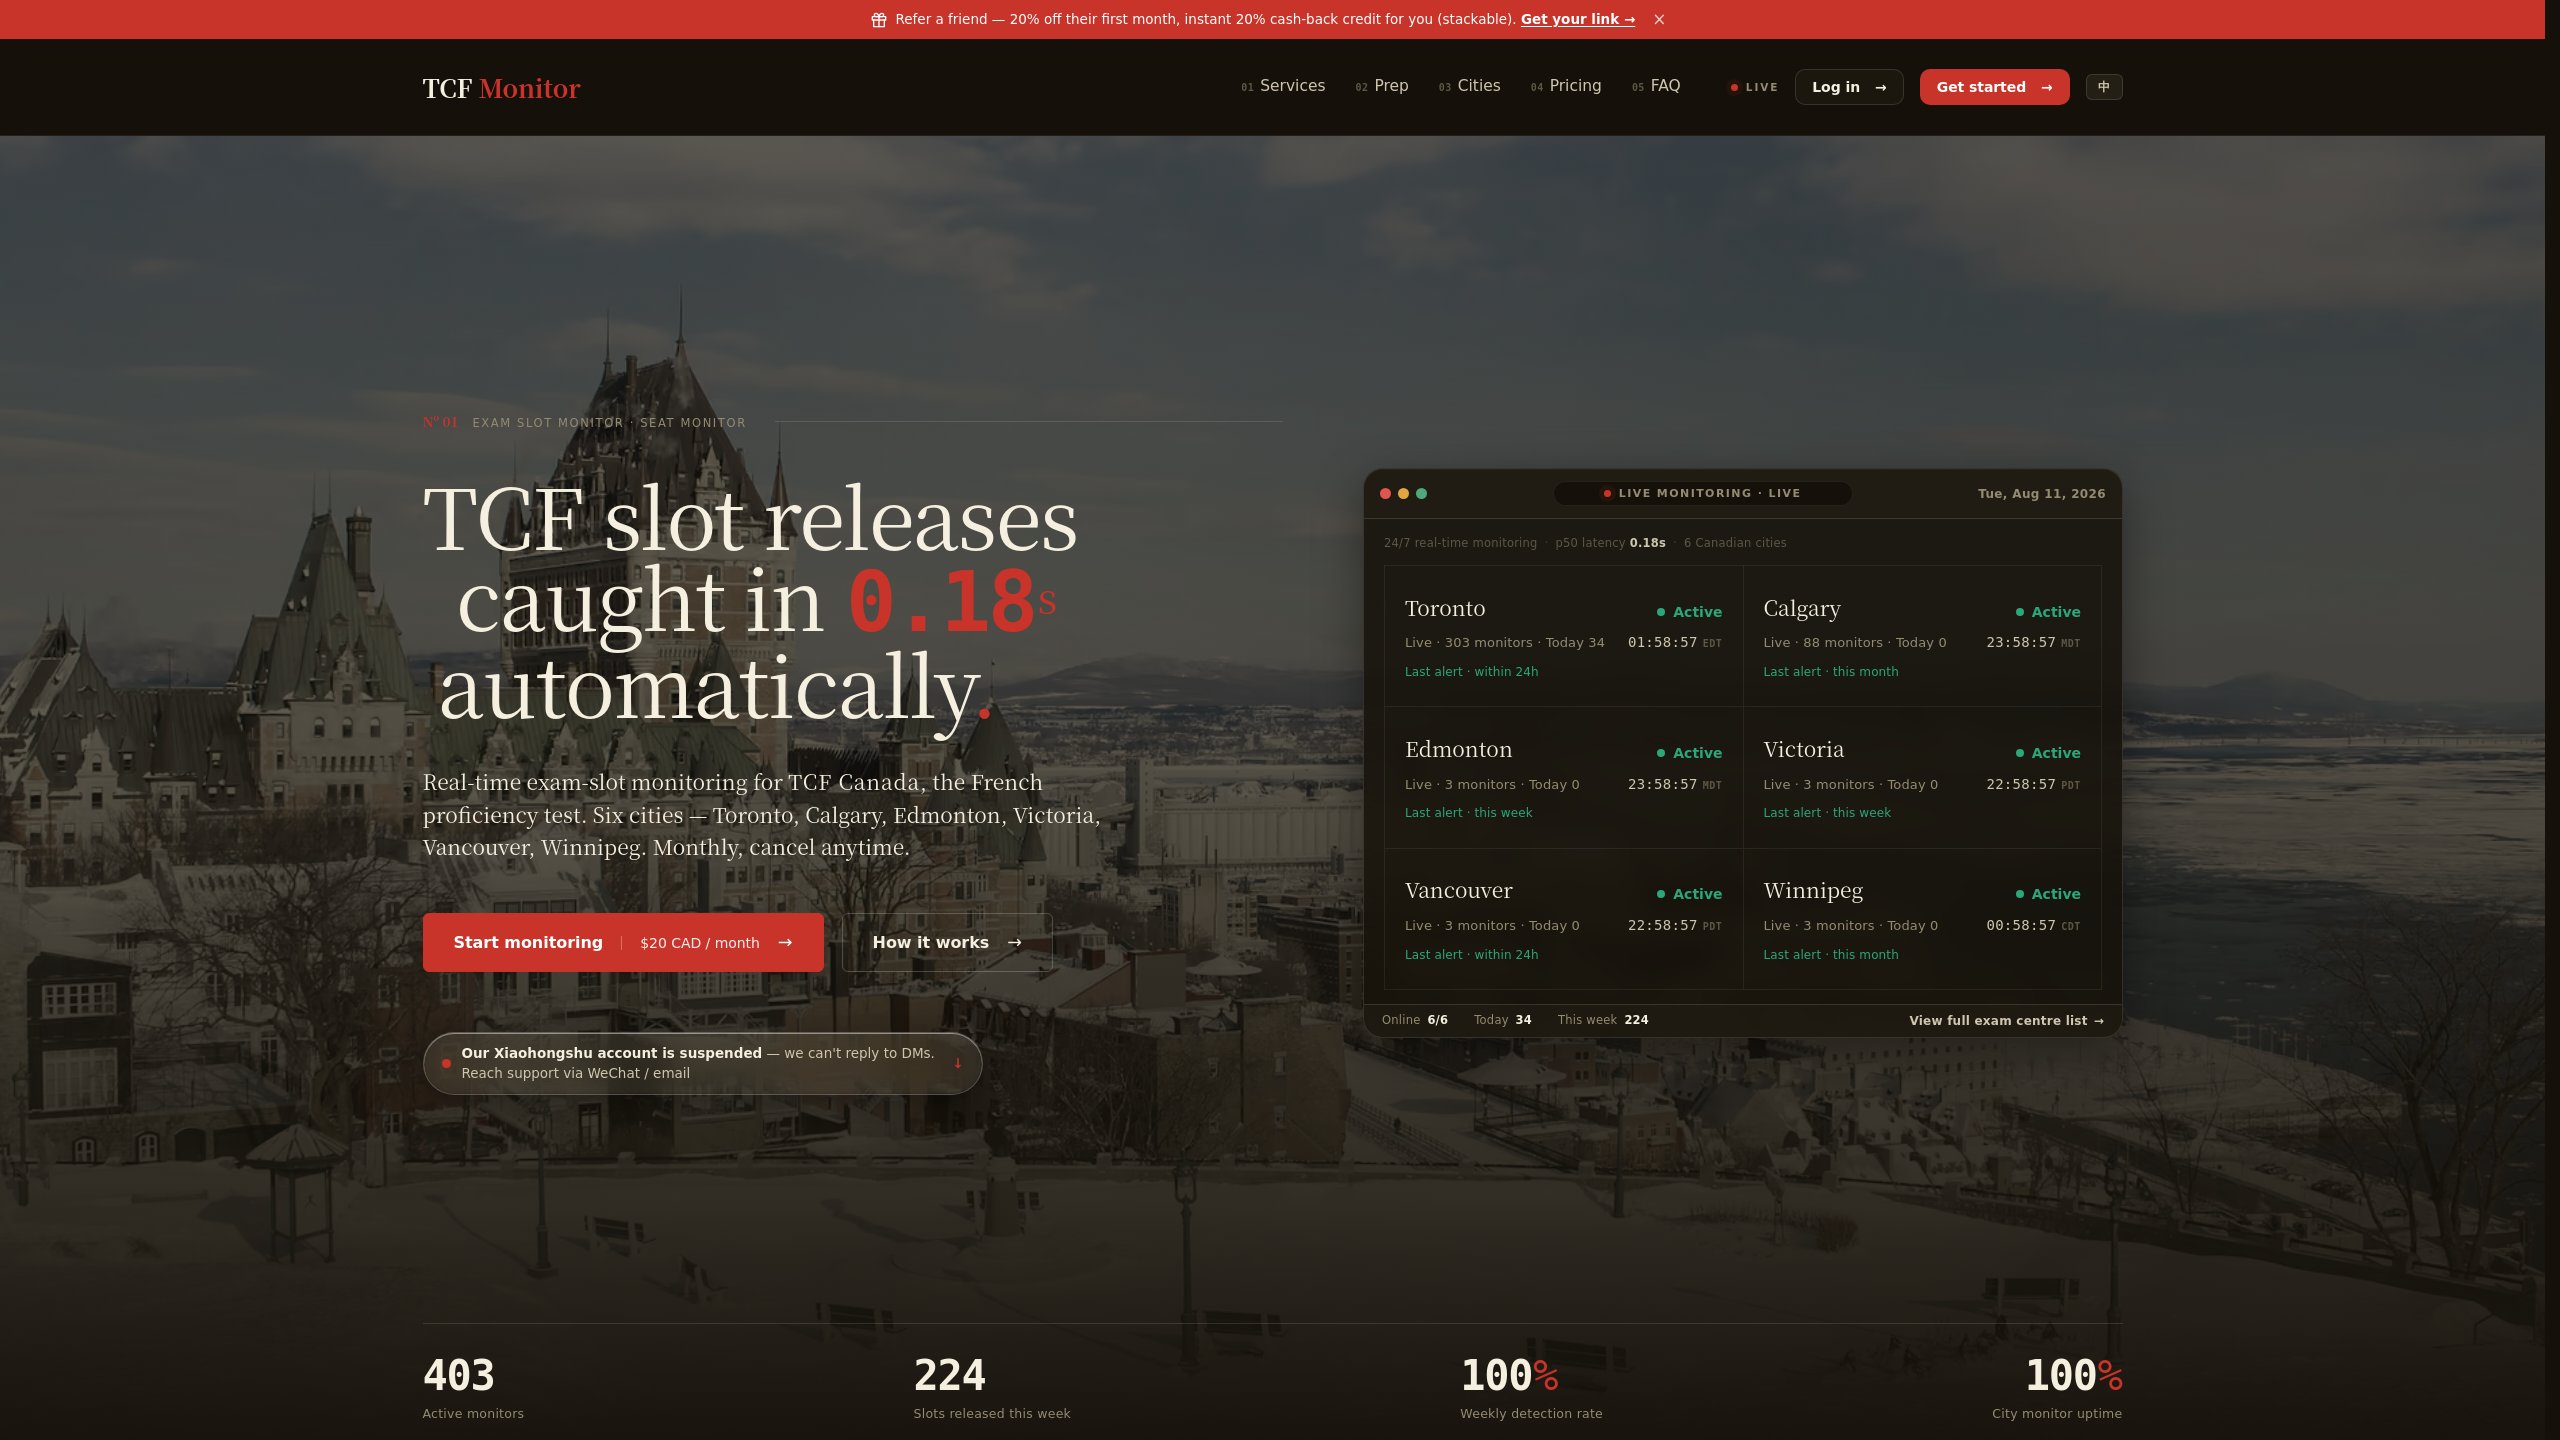
Task: Click the 'Weekly detection rate' stat
Action: click(1531, 1388)
